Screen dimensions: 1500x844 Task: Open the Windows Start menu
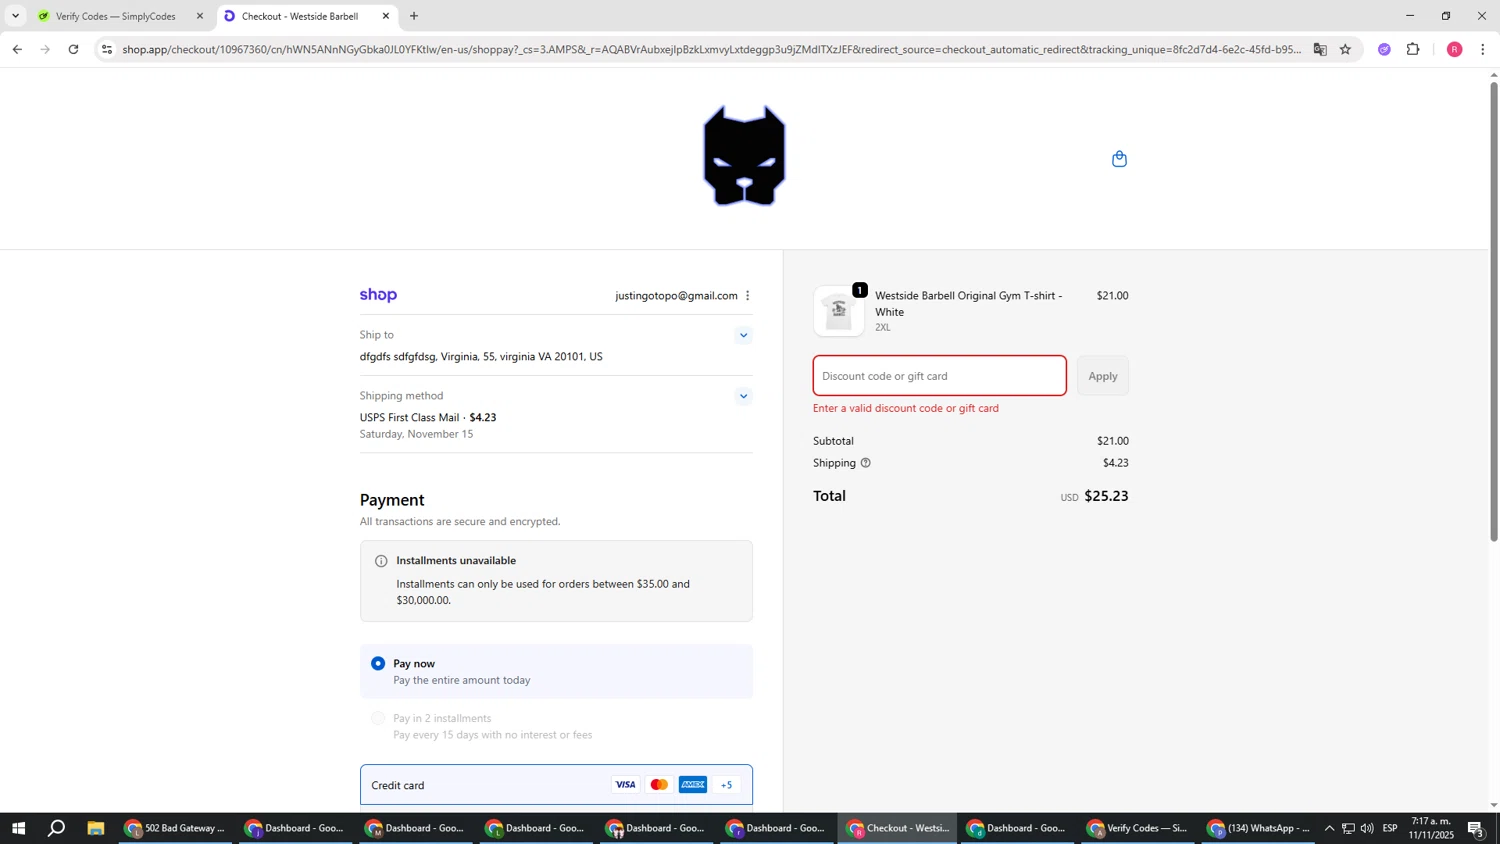tap(18, 828)
